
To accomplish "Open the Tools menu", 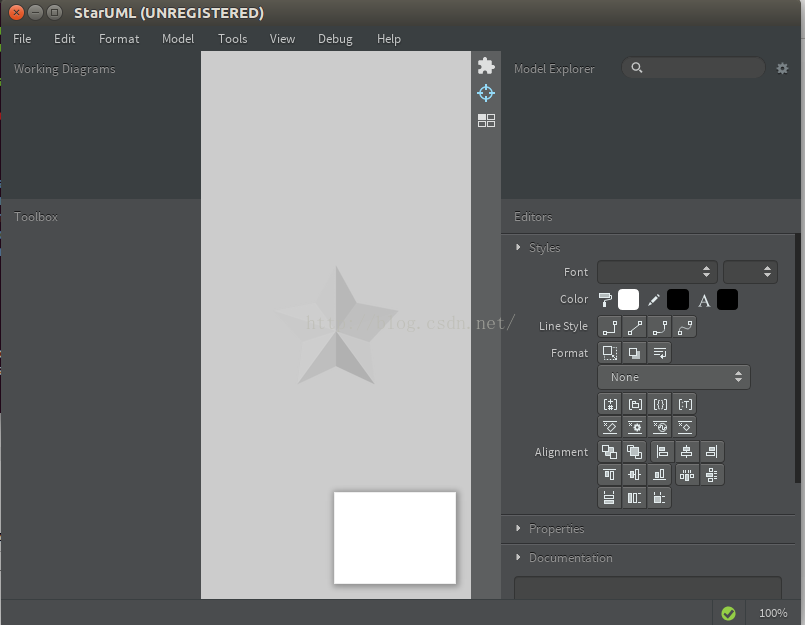I will pos(233,39).
